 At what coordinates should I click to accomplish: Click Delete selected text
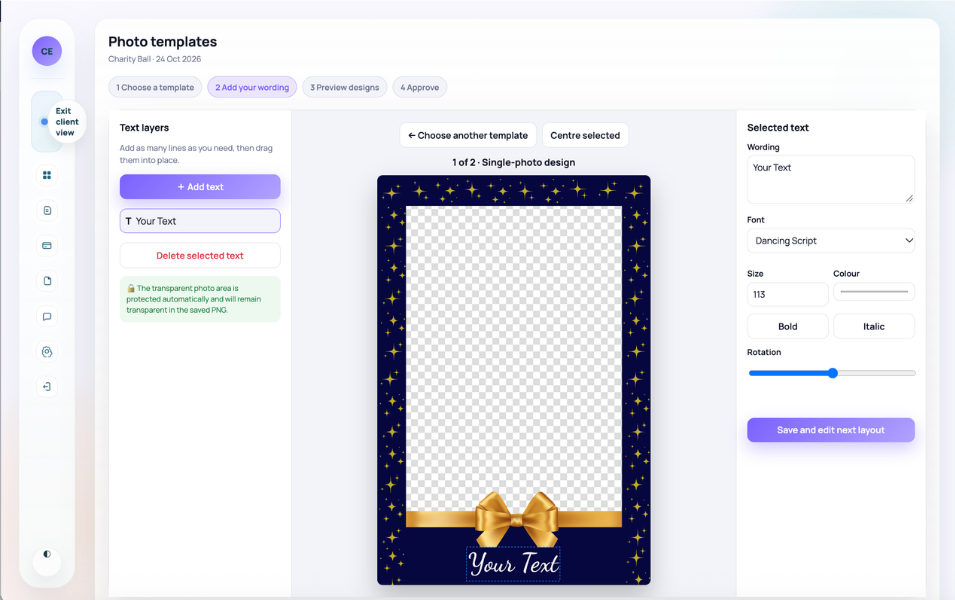click(x=200, y=255)
